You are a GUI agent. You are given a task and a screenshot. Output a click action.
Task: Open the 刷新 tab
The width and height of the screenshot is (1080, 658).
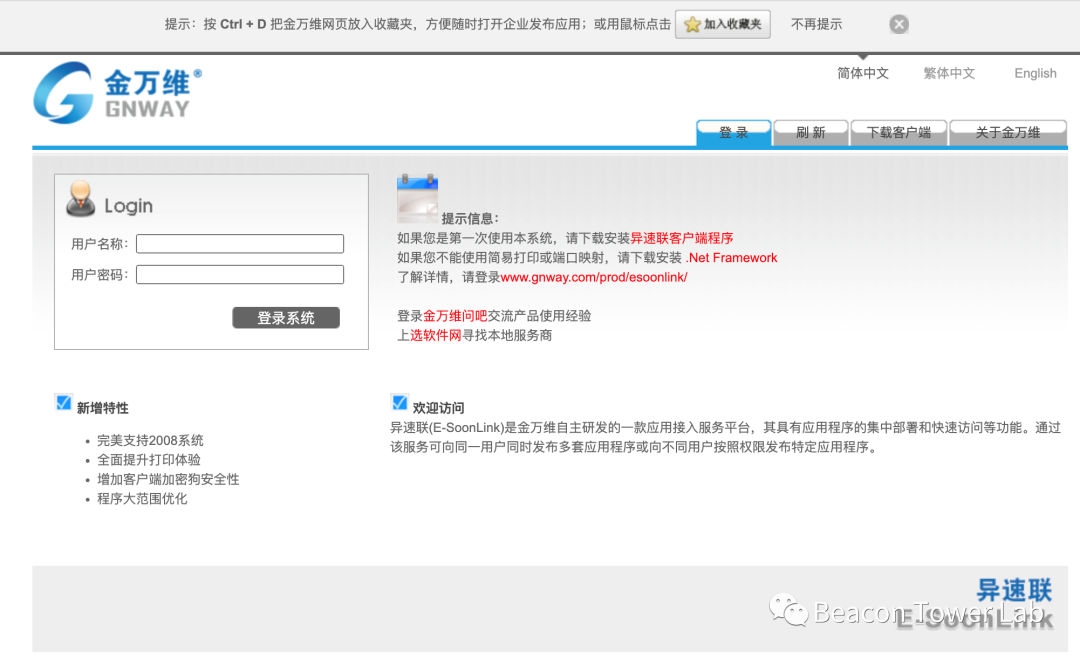click(x=811, y=132)
